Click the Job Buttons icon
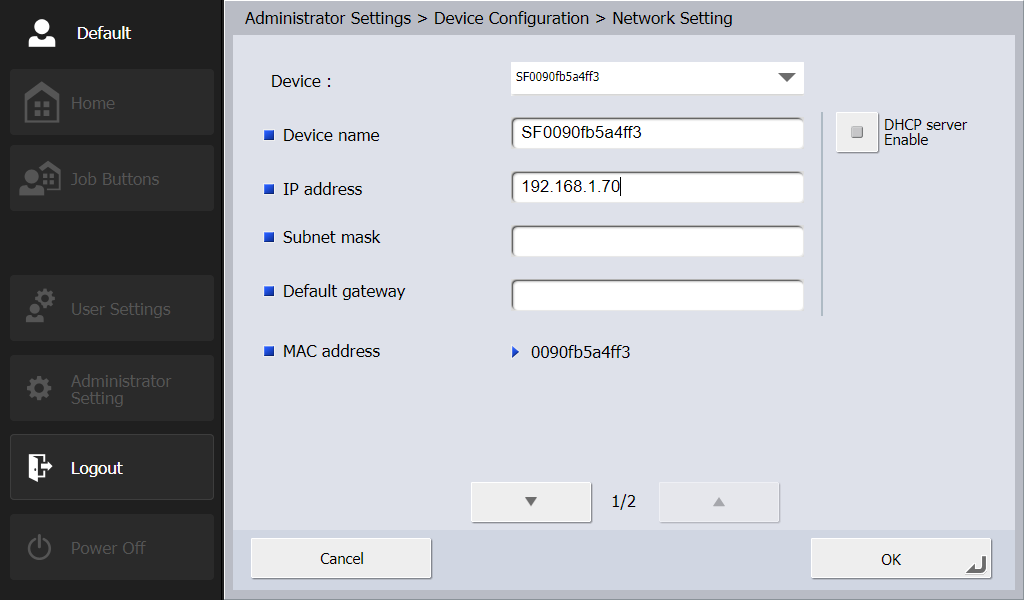Screen dimensions: 1025x600 coord(40,179)
